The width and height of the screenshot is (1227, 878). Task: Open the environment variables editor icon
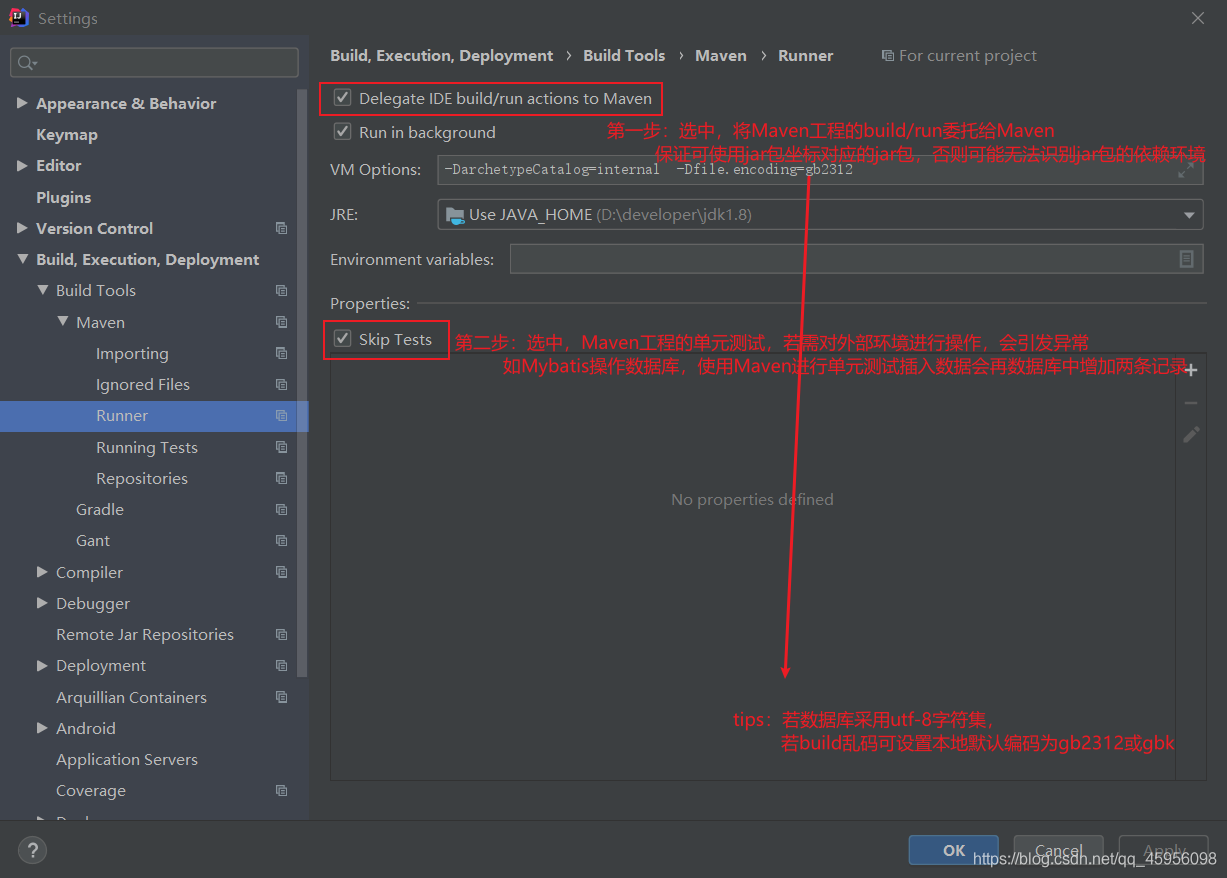pyautogui.click(x=1186, y=259)
